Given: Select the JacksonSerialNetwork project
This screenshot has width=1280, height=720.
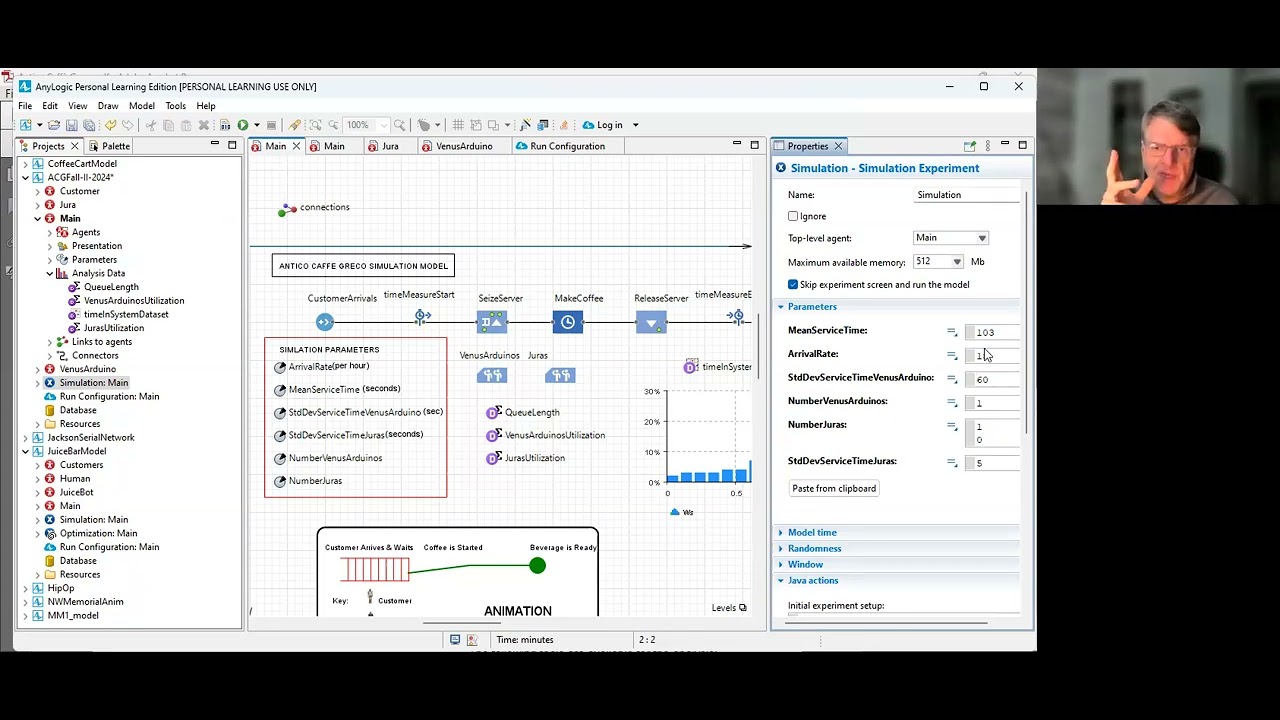Looking at the screenshot, I should tap(90, 438).
